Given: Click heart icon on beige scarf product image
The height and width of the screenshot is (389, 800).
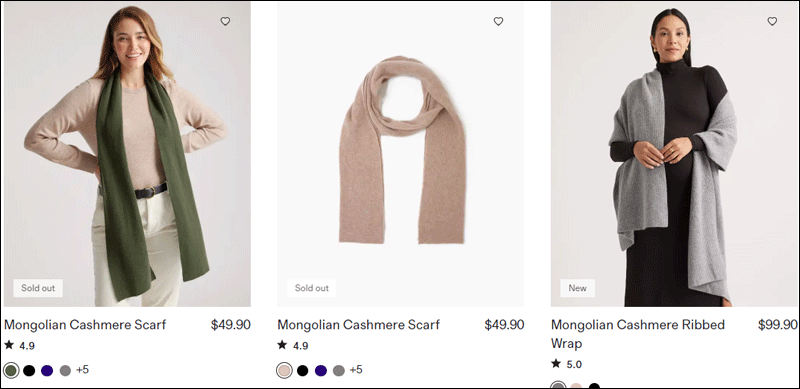Looking at the screenshot, I should pyautogui.click(x=498, y=21).
